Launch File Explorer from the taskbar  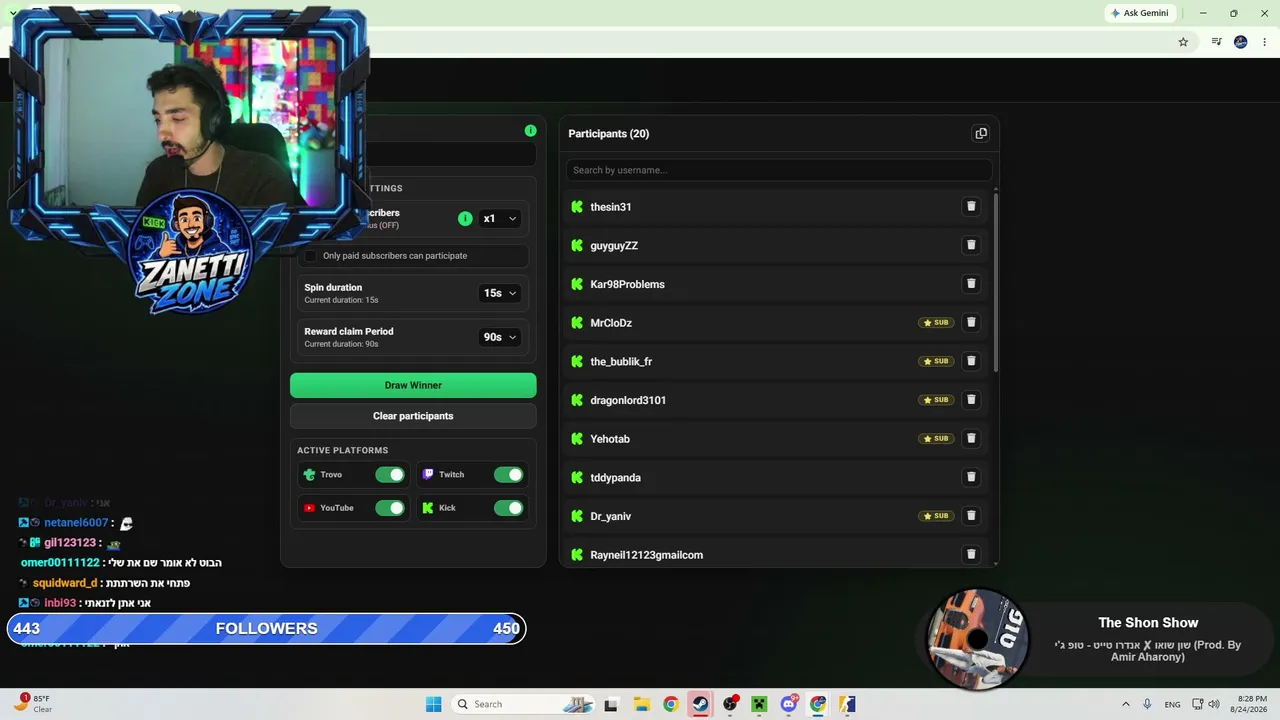pos(641,704)
